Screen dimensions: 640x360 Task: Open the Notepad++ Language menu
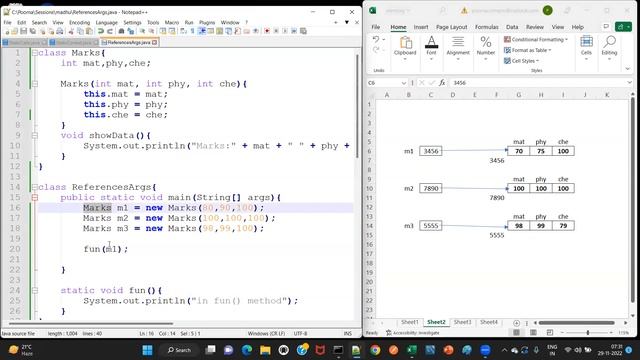107,22
